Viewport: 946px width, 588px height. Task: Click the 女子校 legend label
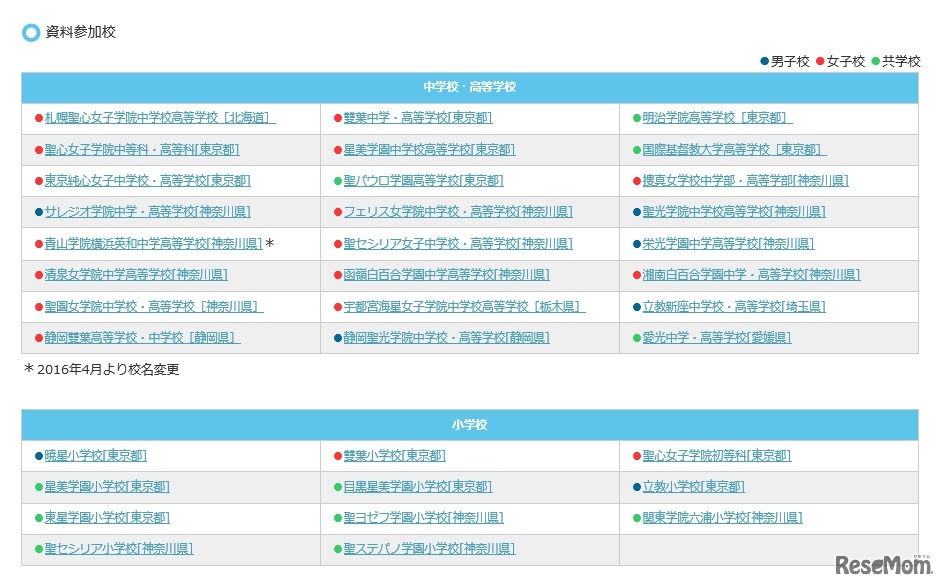846,62
